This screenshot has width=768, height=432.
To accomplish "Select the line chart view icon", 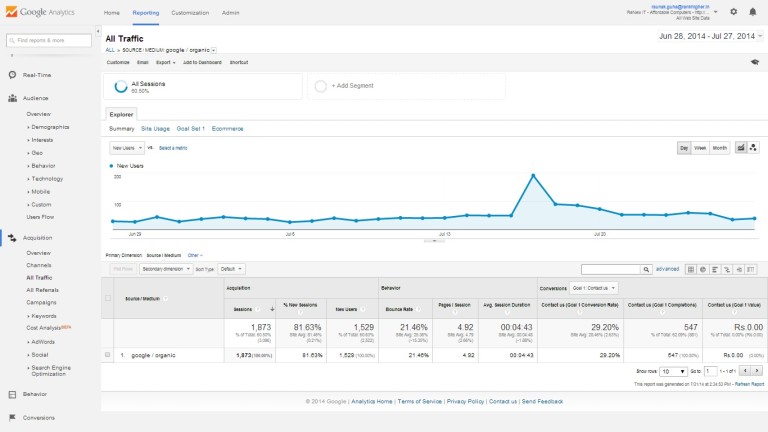I will 741,147.
